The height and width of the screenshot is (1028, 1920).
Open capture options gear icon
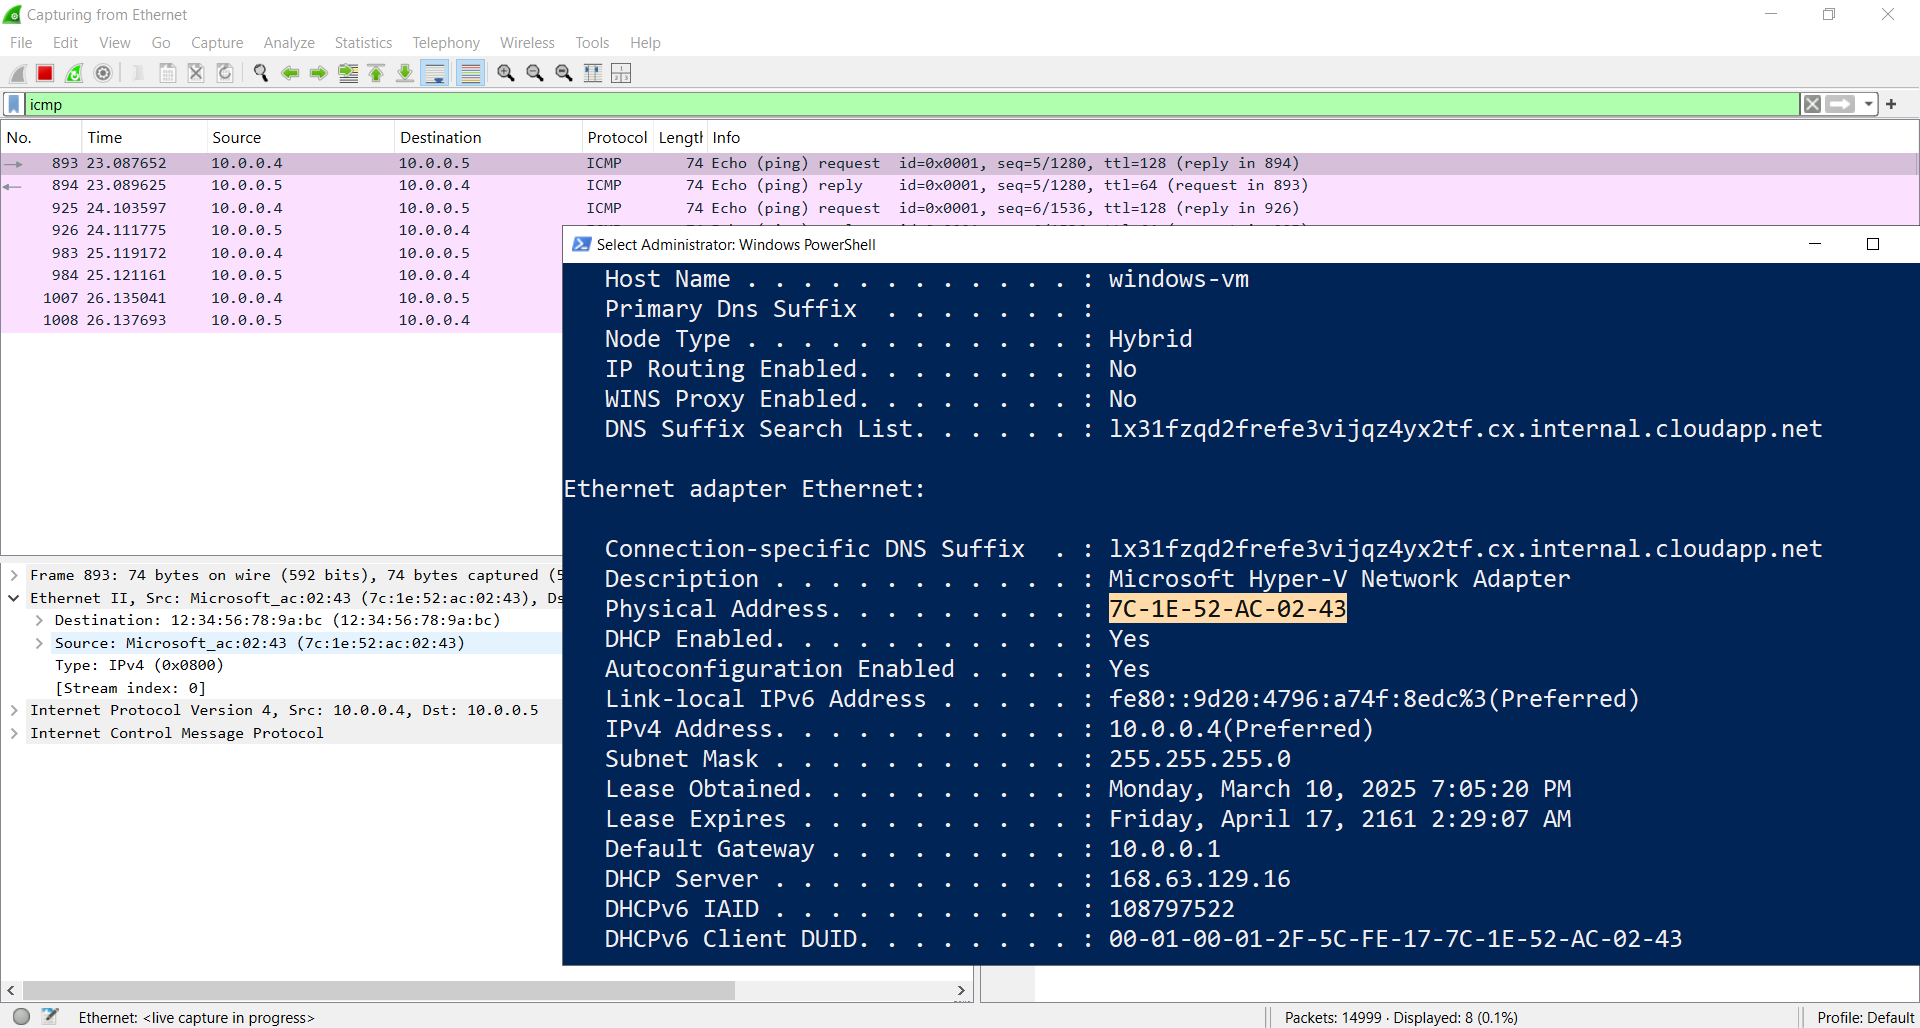pos(103,73)
